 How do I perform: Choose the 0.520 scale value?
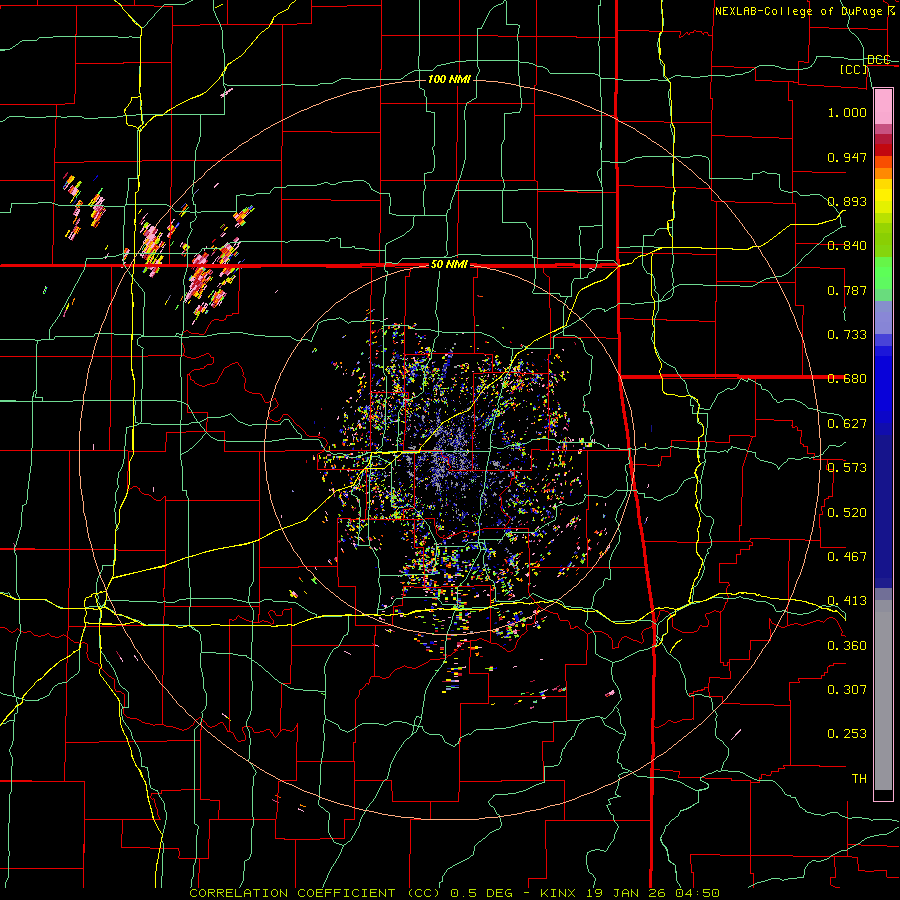pyautogui.click(x=847, y=513)
